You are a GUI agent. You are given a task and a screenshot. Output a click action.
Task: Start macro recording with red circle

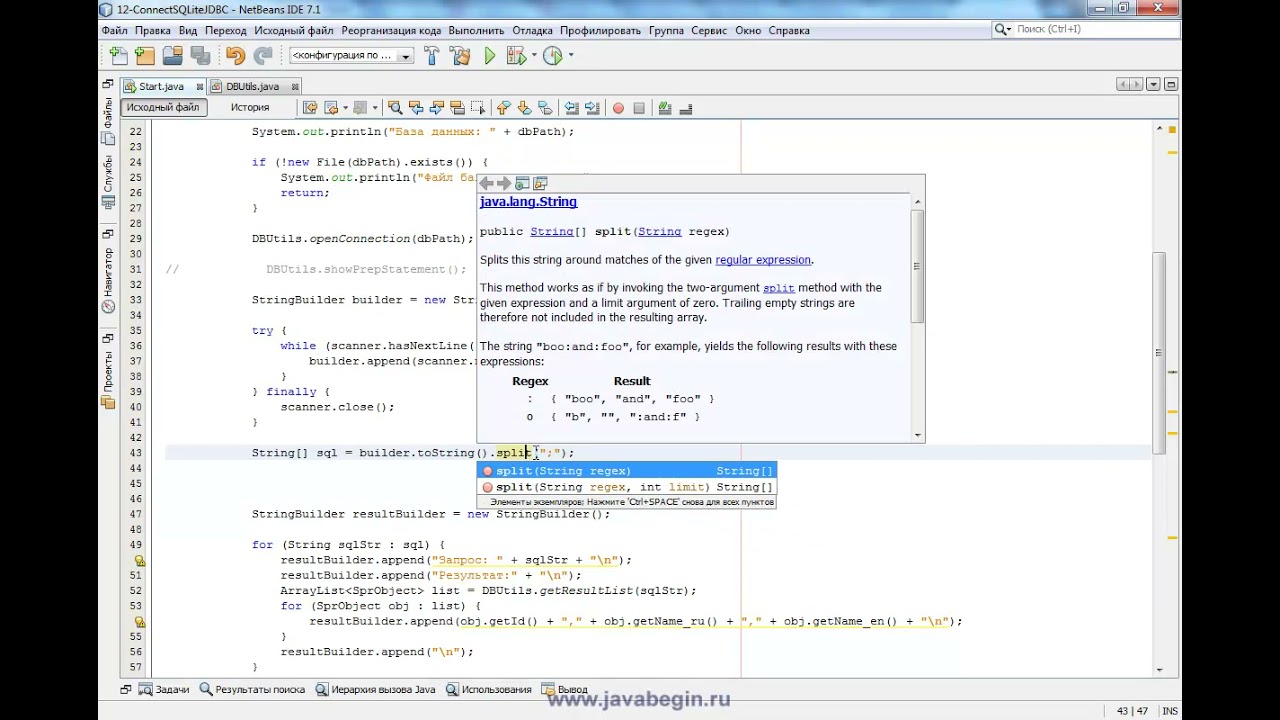(618, 108)
